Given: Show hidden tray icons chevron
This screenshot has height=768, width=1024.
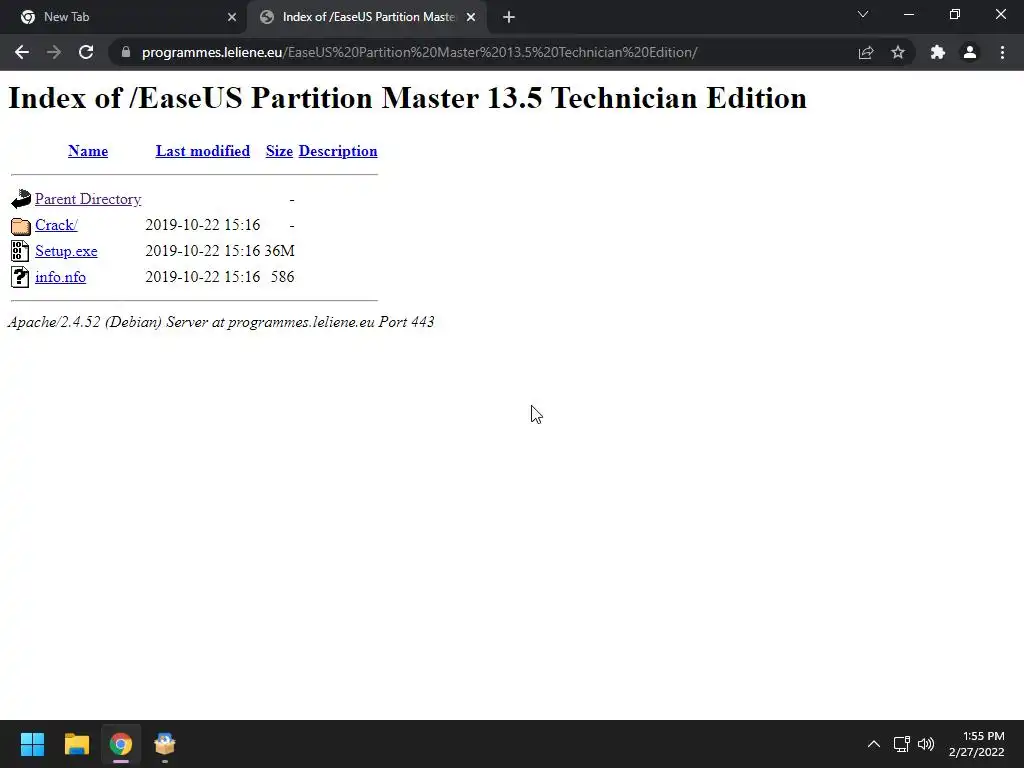Looking at the screenshot, I should click(x=874, y=744).
